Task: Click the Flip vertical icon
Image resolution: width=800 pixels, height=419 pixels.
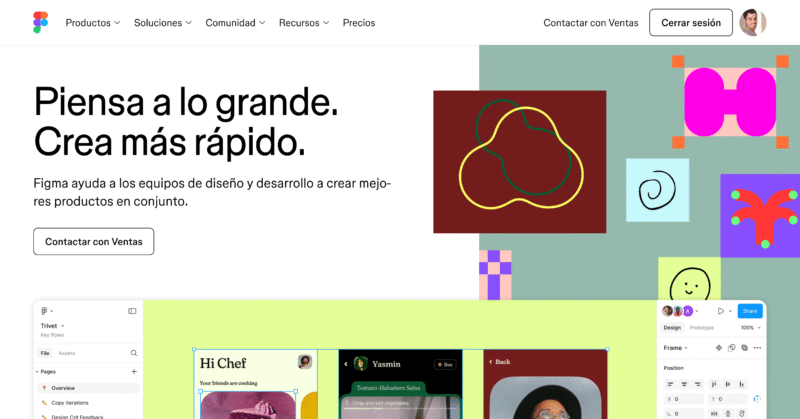Action: [728, 414]
